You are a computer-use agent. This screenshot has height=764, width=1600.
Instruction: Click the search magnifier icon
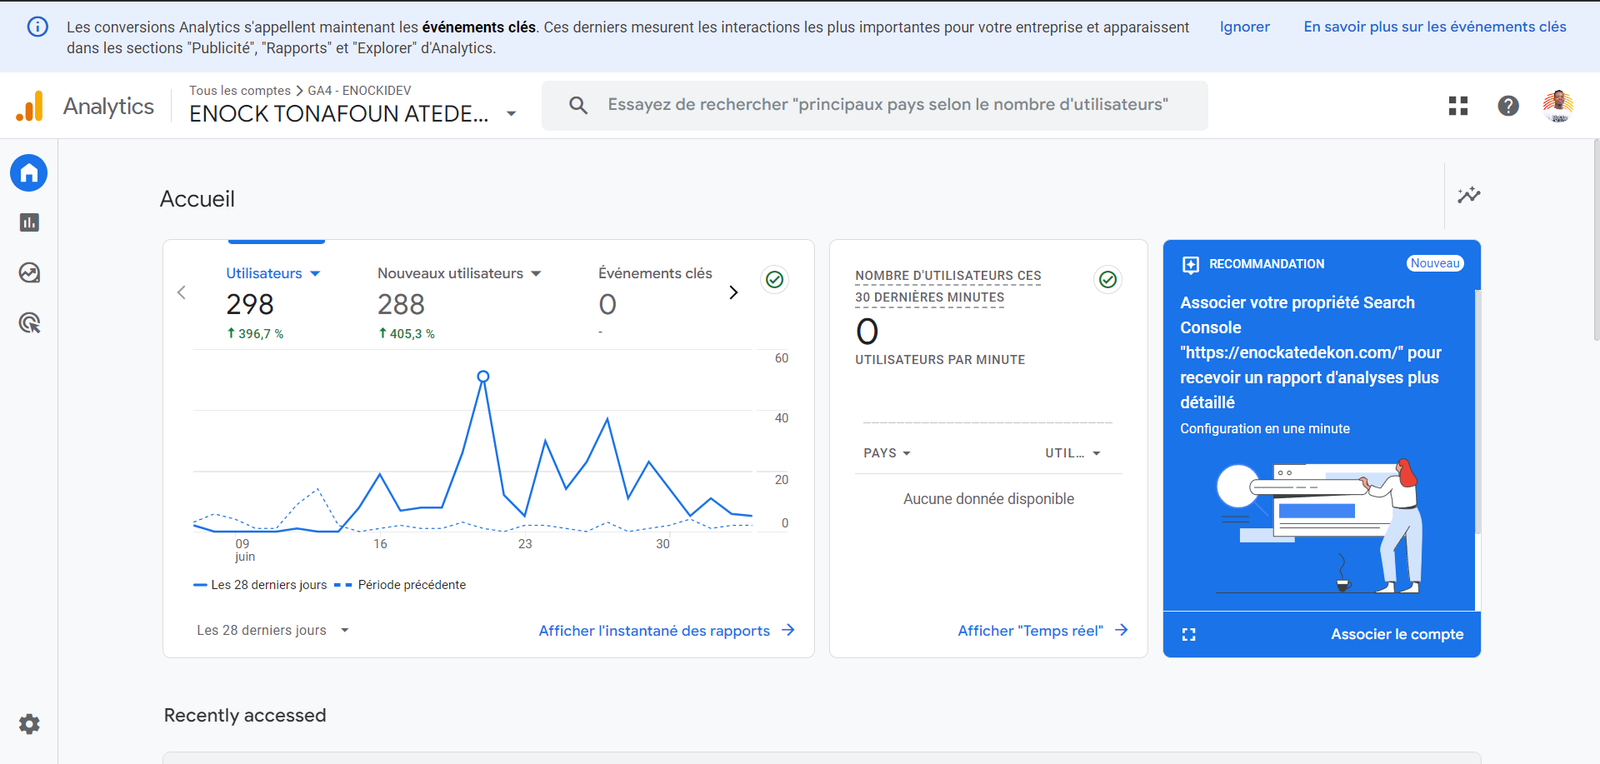pyautogui.click(x=578, y=105)
